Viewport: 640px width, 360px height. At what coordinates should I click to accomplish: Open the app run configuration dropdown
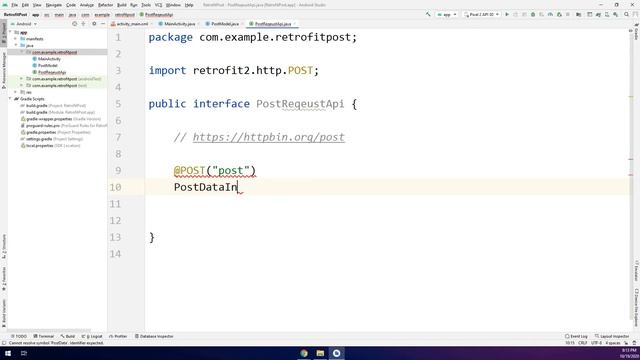[x=447, y=14]
